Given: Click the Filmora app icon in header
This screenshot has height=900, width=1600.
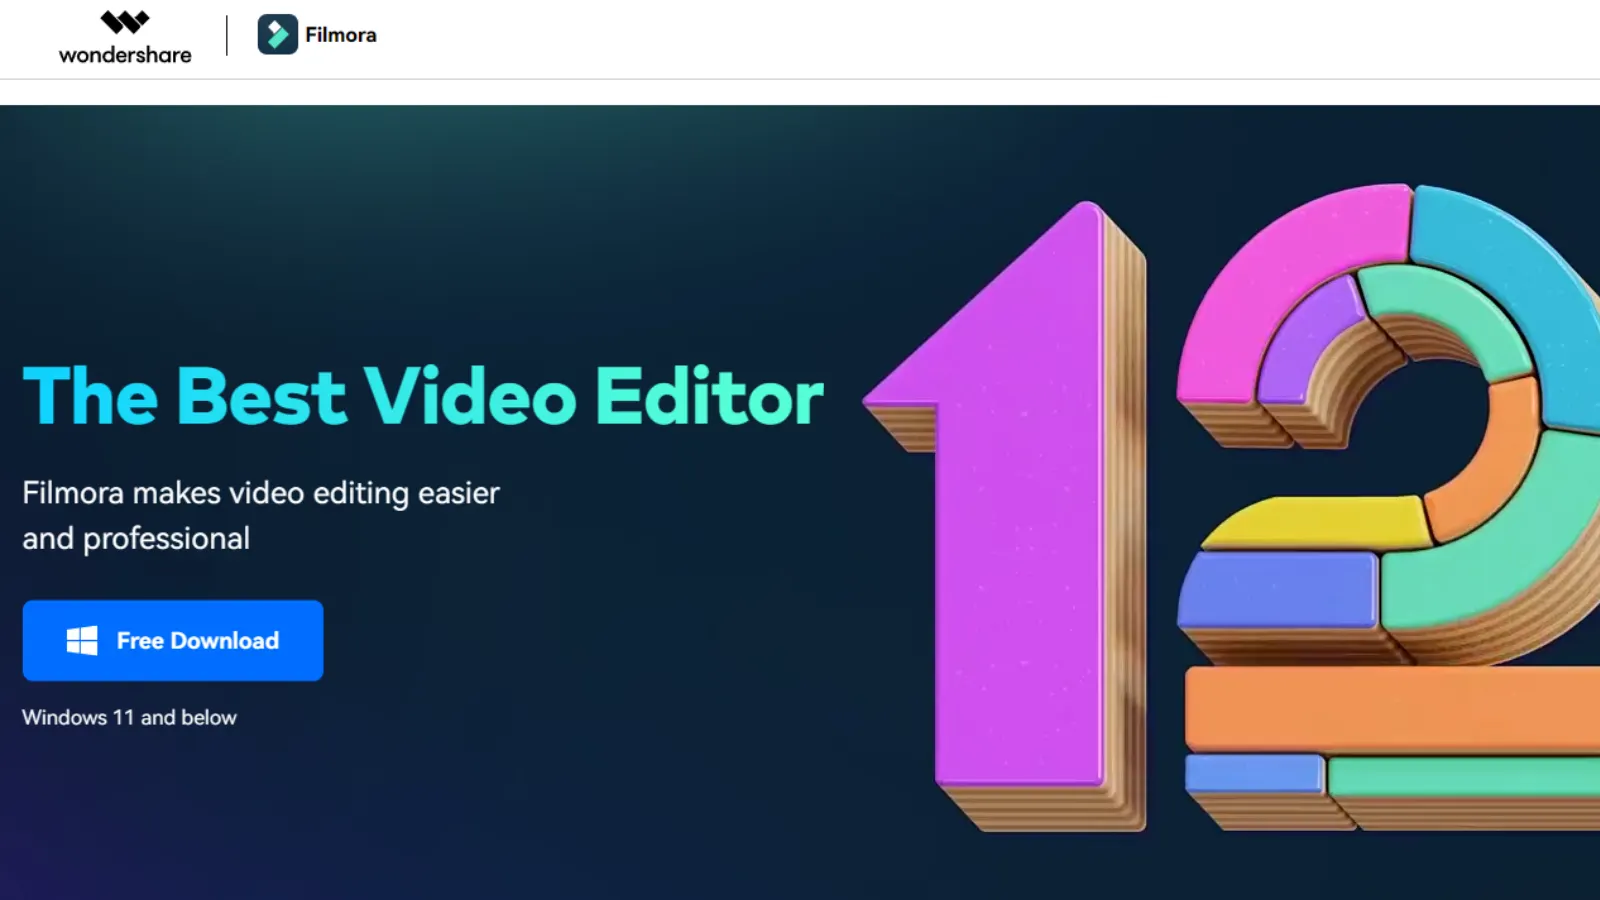Looking at the screenshot, I should tap(278, 35).
